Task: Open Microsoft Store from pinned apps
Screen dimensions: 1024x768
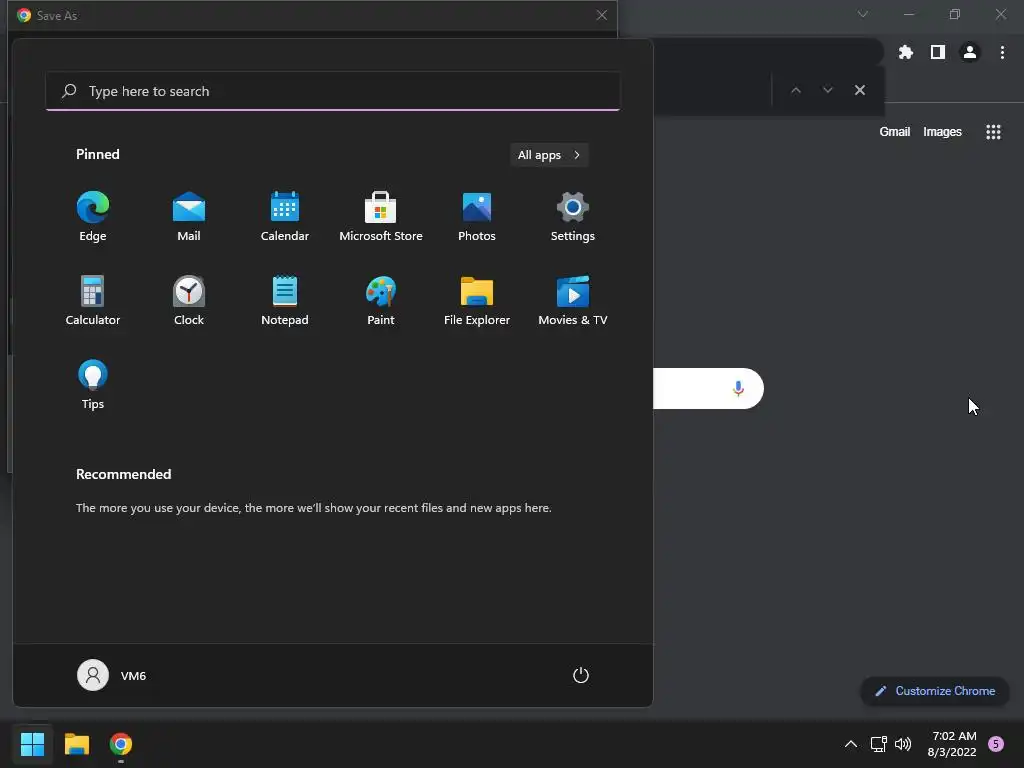Action: coord(381,216)
